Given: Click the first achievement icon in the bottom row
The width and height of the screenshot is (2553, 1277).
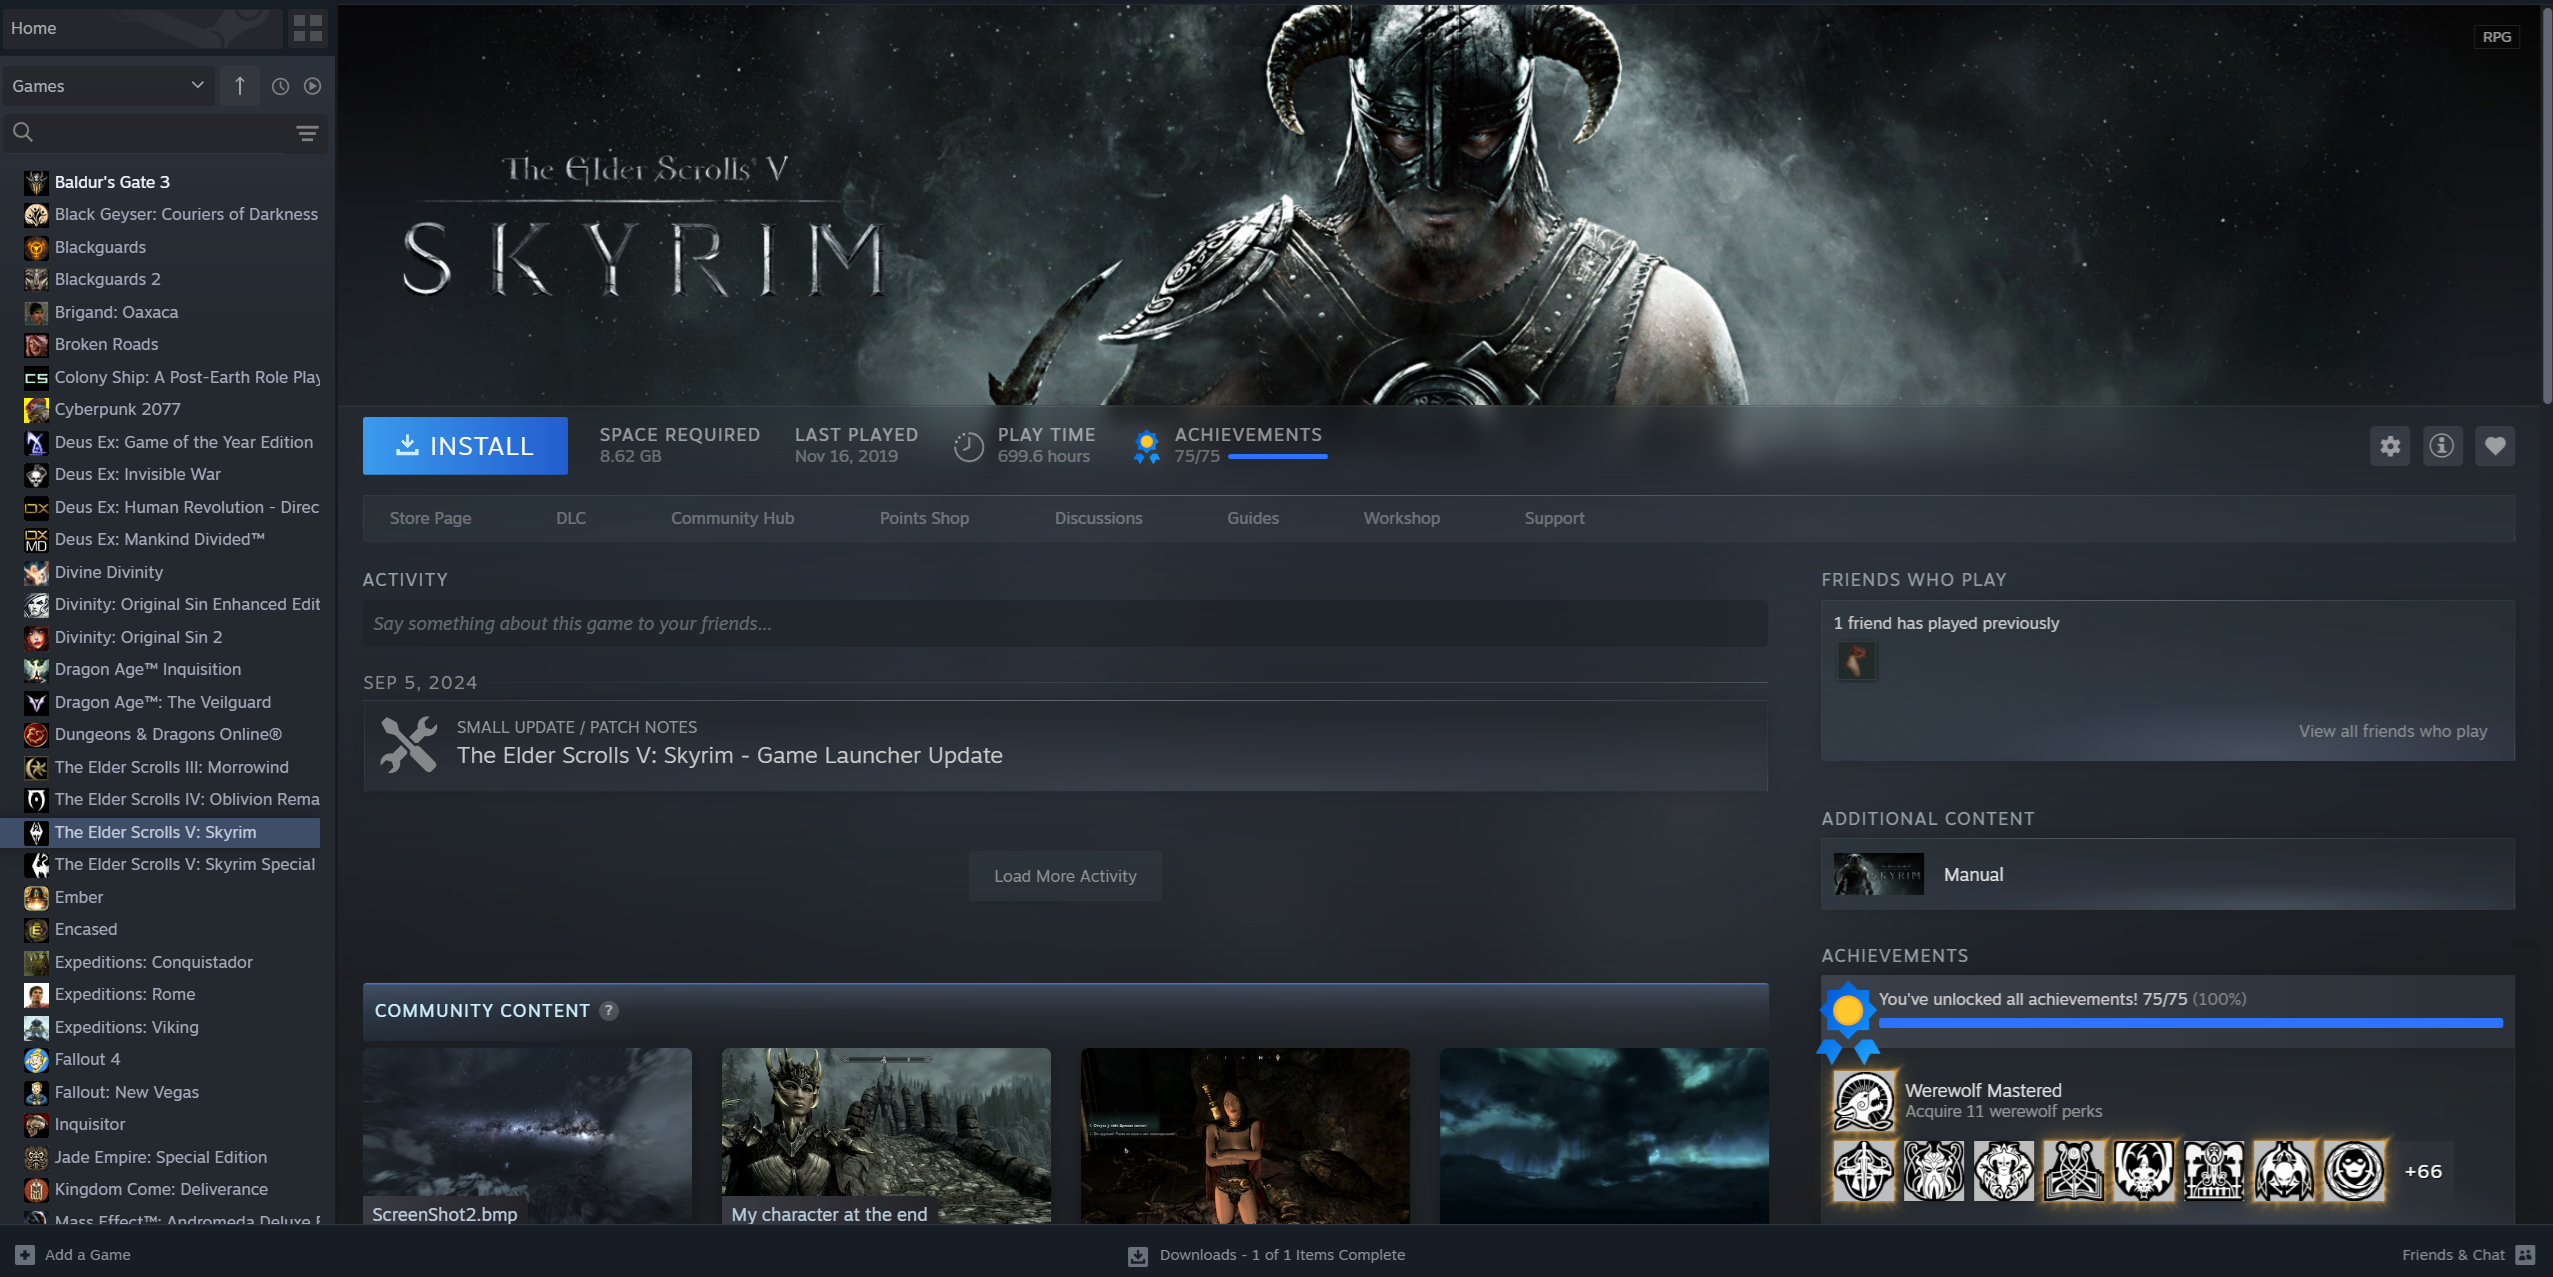Looking at the screenshot, I should 1864,1171.
